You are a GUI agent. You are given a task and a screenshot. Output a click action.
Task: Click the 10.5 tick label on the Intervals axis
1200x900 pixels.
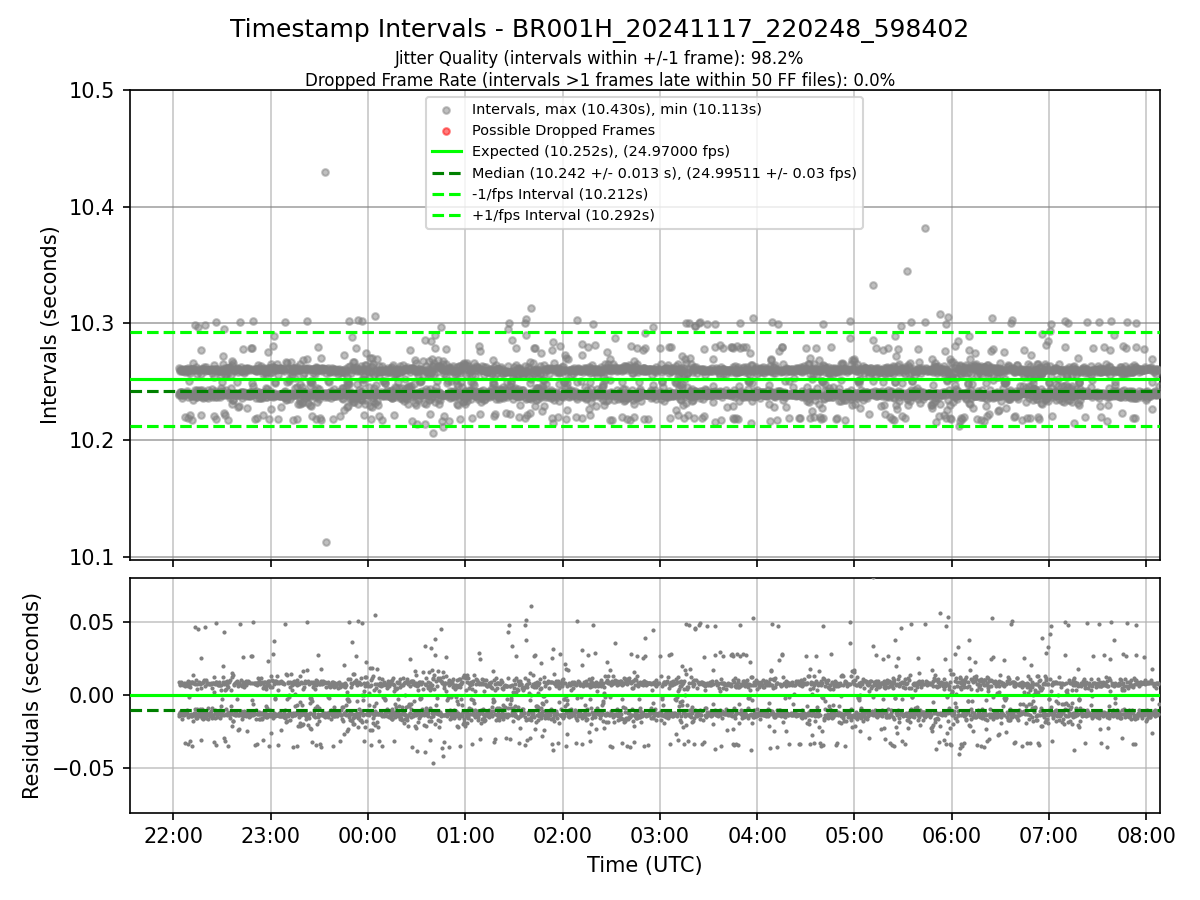tap(94, 91)
